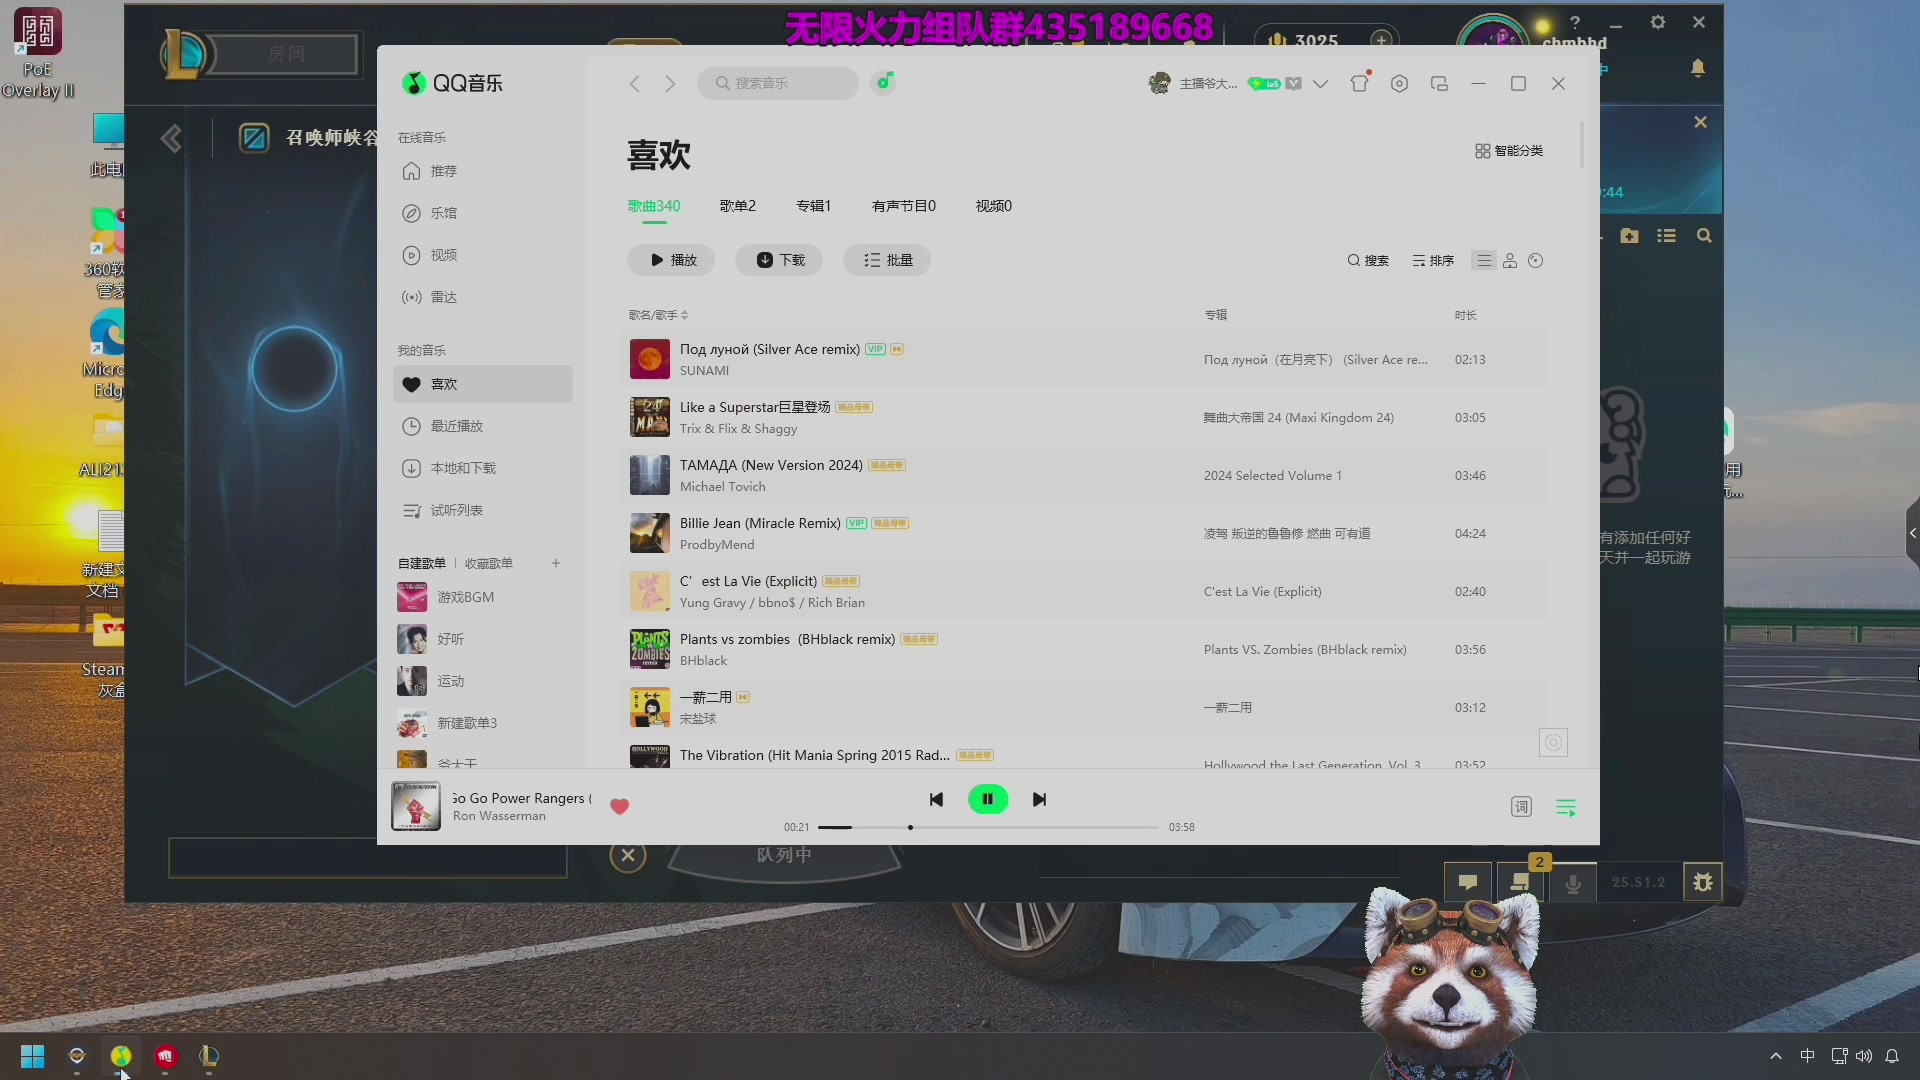Click the 批量 batch operations button

[x=887, y=260]
